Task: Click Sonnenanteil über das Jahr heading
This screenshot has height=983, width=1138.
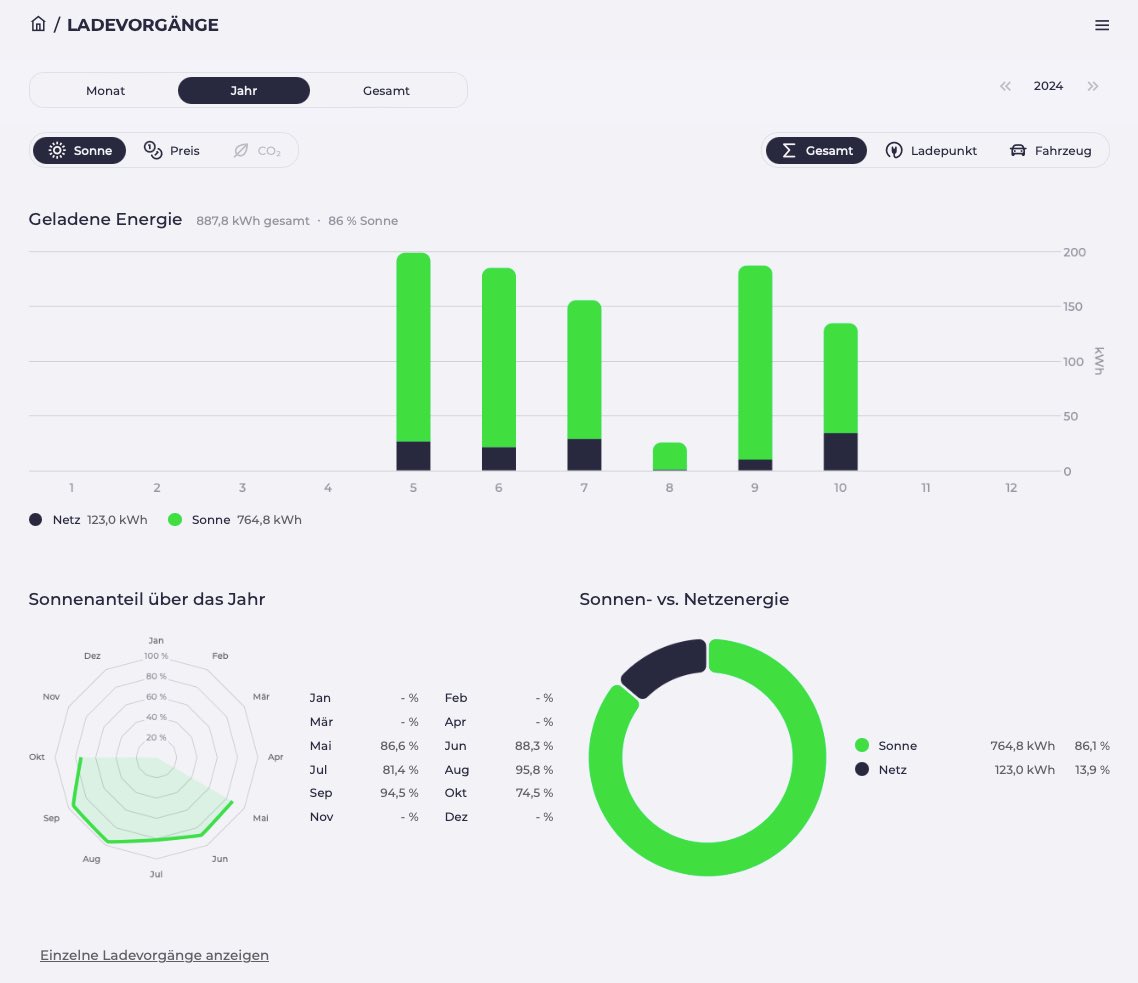Action: tap(147, 599)
